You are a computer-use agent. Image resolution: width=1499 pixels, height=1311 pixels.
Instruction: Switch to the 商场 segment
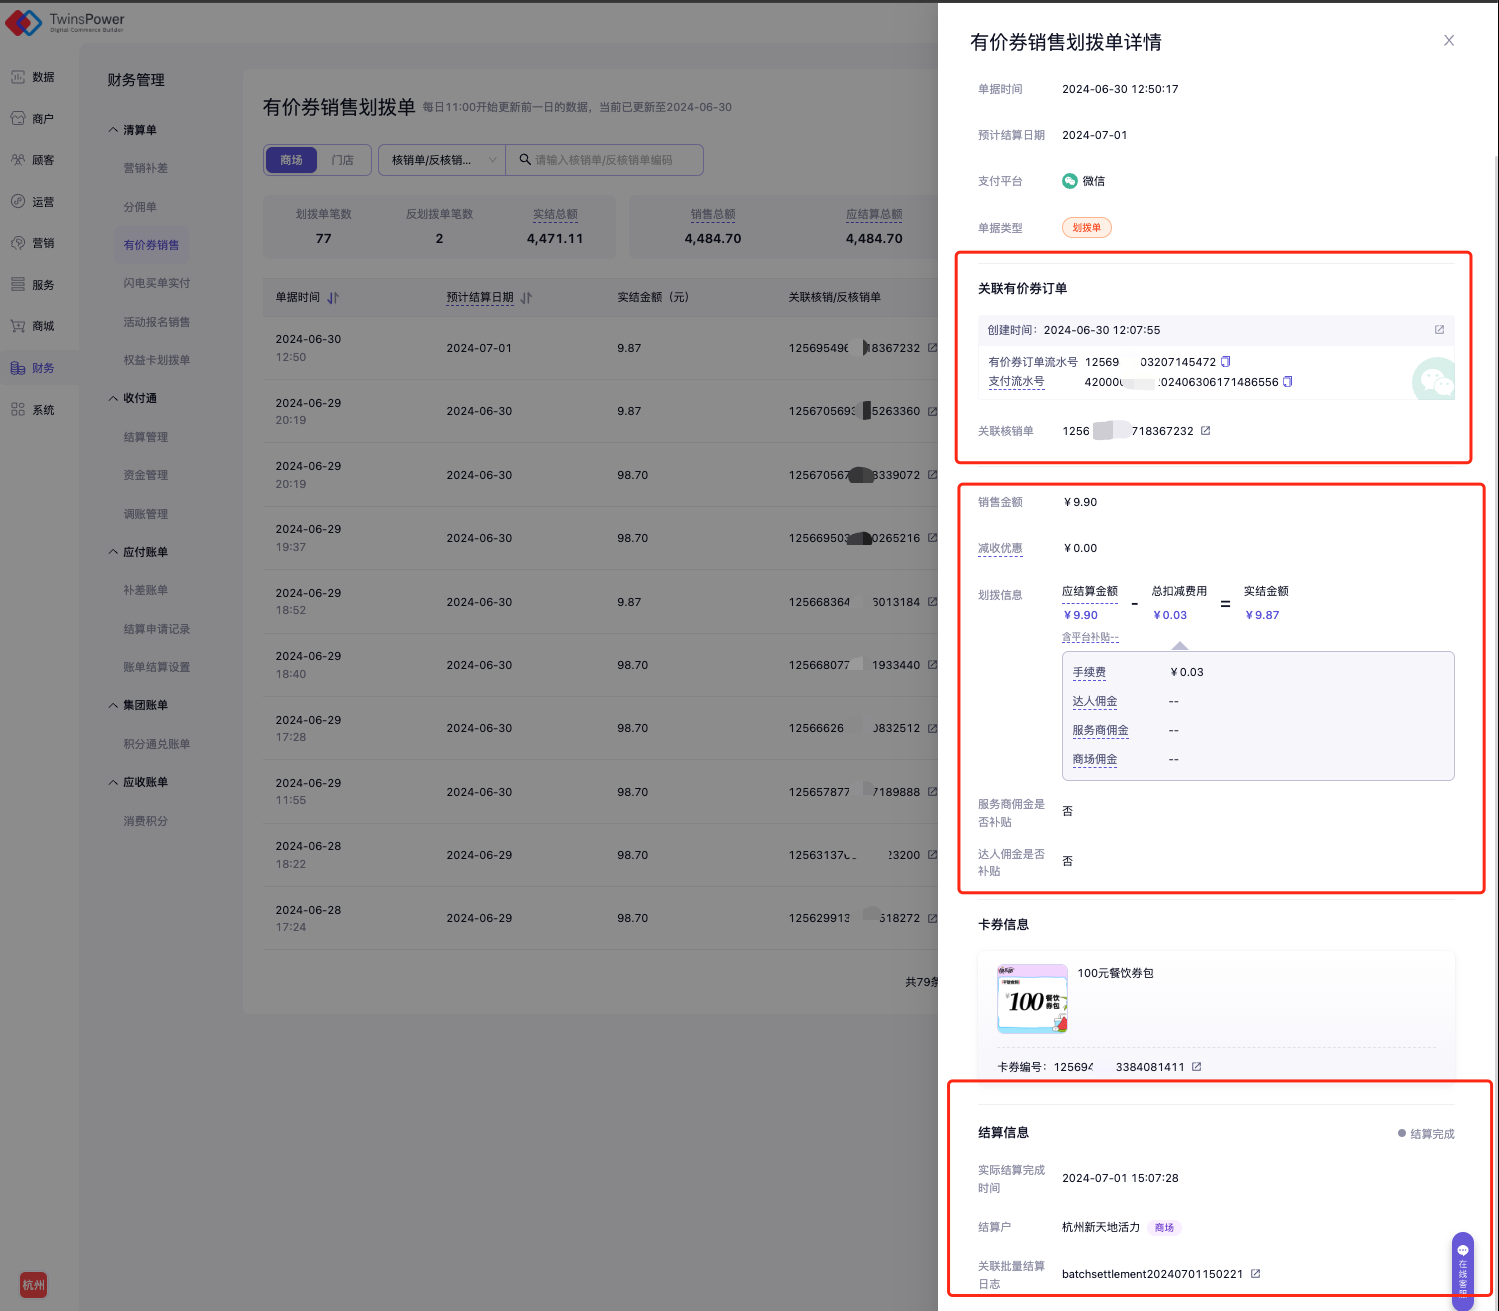coord(291,160)
